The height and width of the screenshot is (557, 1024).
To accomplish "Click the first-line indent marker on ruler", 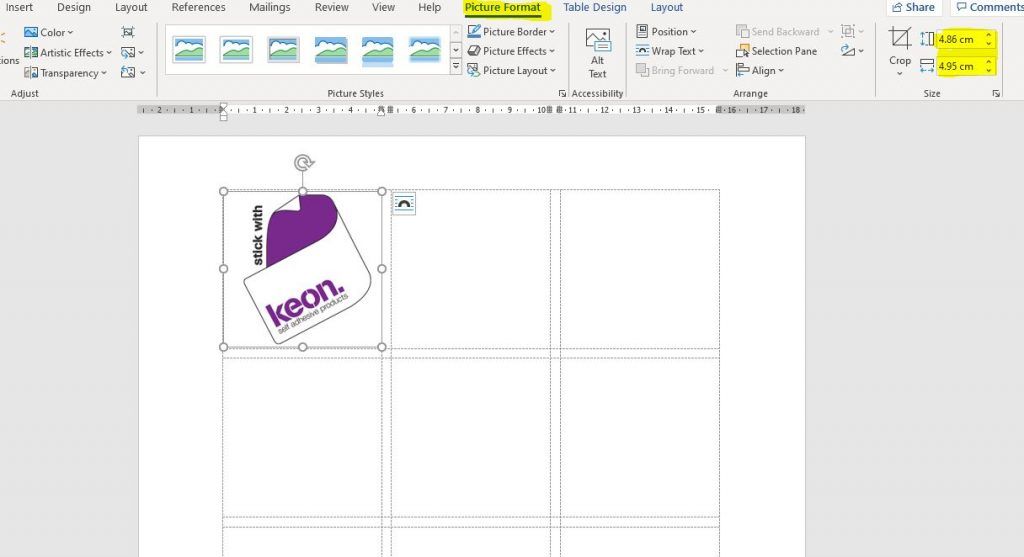I will click(223, 106).
